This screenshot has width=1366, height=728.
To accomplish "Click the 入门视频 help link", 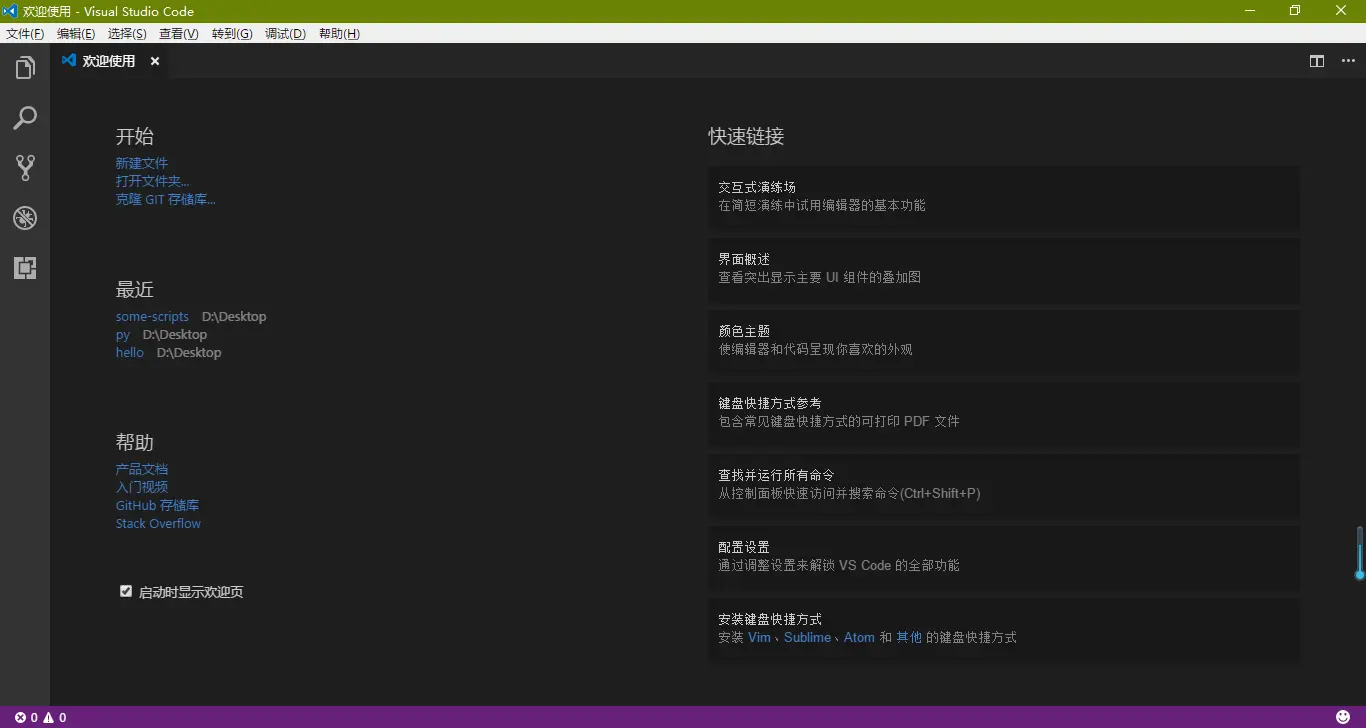I will pos(142,487).
